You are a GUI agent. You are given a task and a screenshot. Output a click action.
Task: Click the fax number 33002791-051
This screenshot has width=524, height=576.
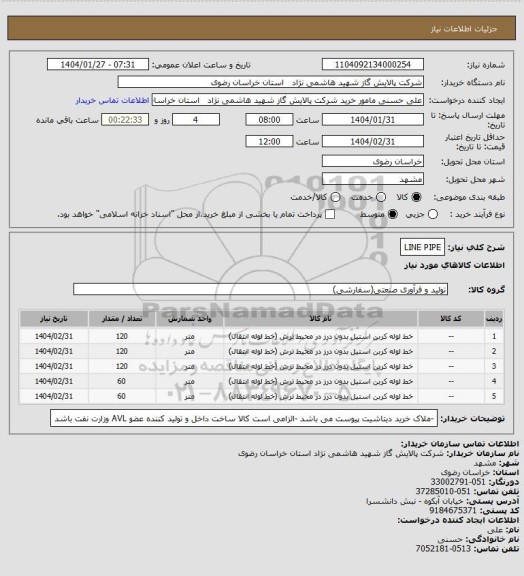[457, 482]
